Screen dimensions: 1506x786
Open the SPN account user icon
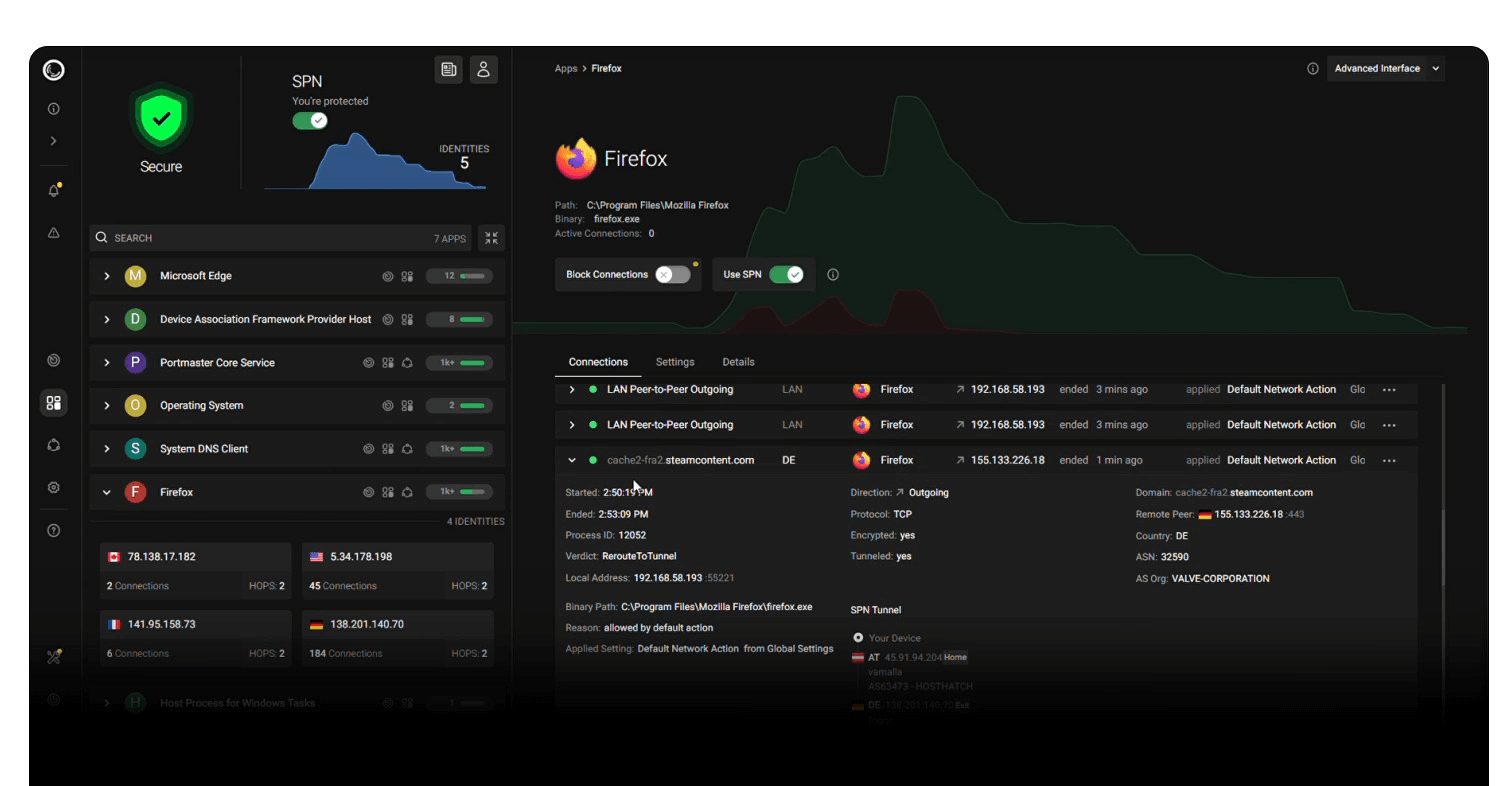483,69
